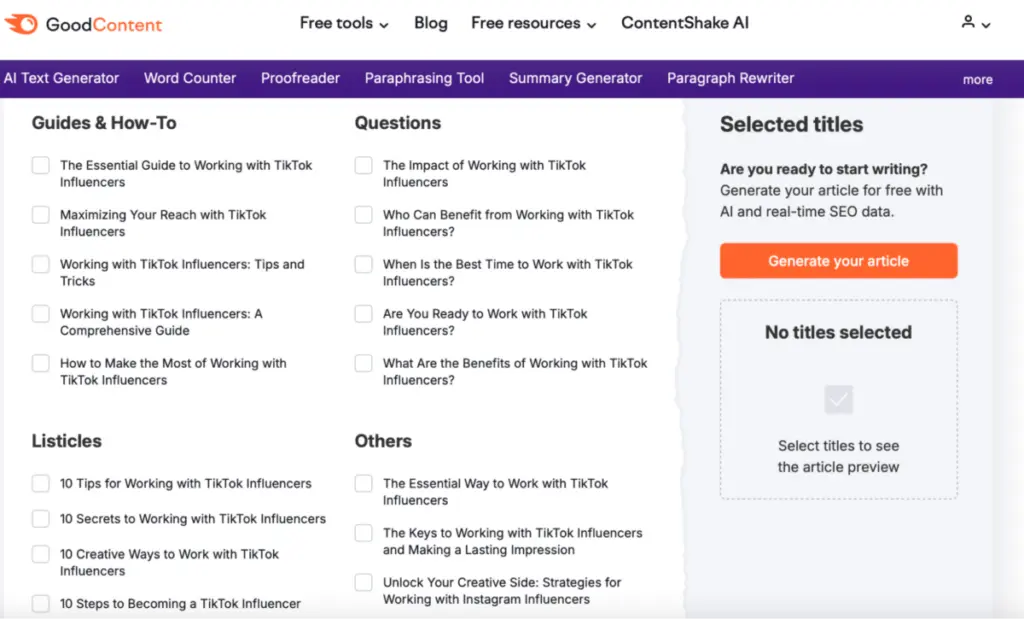Image resolution: width=1024 pixels, height=619 pixels.
Task: Open ContentShake AI from the navigation
Action: [x=684, y=23]
